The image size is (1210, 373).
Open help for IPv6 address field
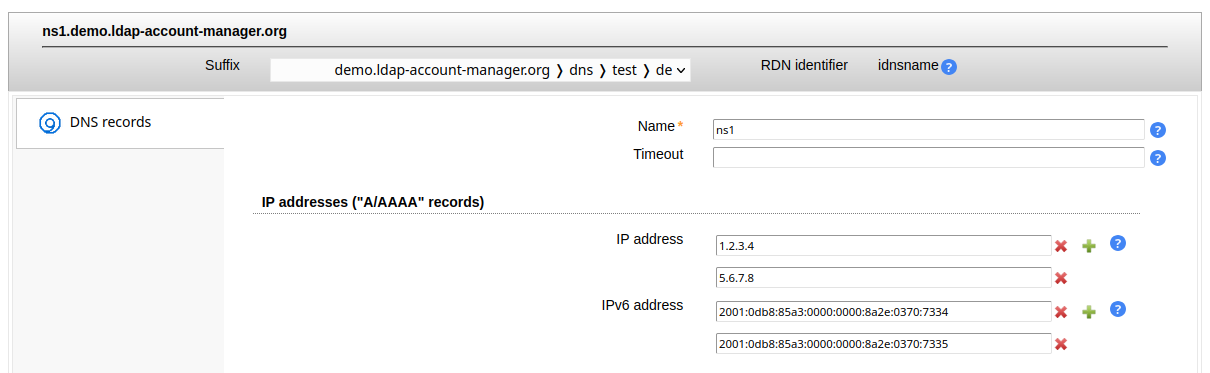[x=1119, y=309]
